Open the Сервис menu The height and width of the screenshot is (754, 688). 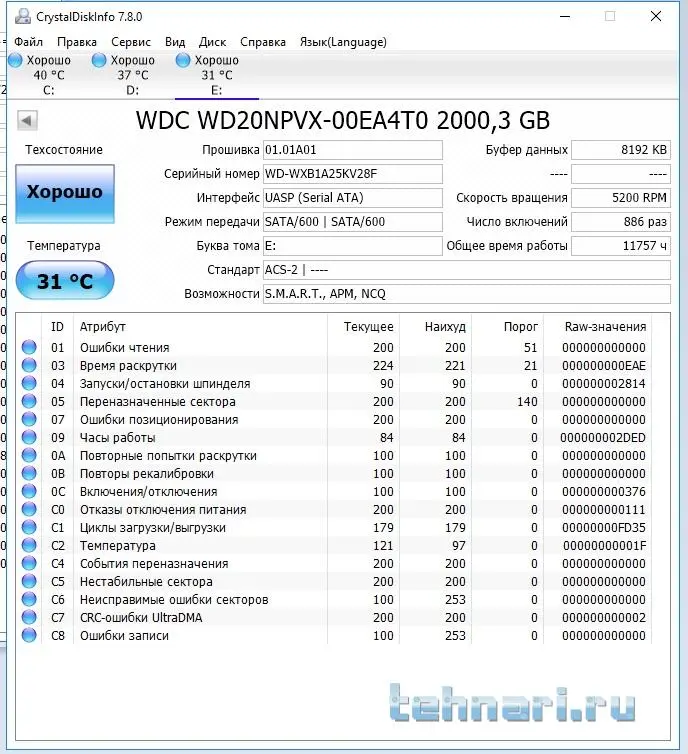(131, 42)
